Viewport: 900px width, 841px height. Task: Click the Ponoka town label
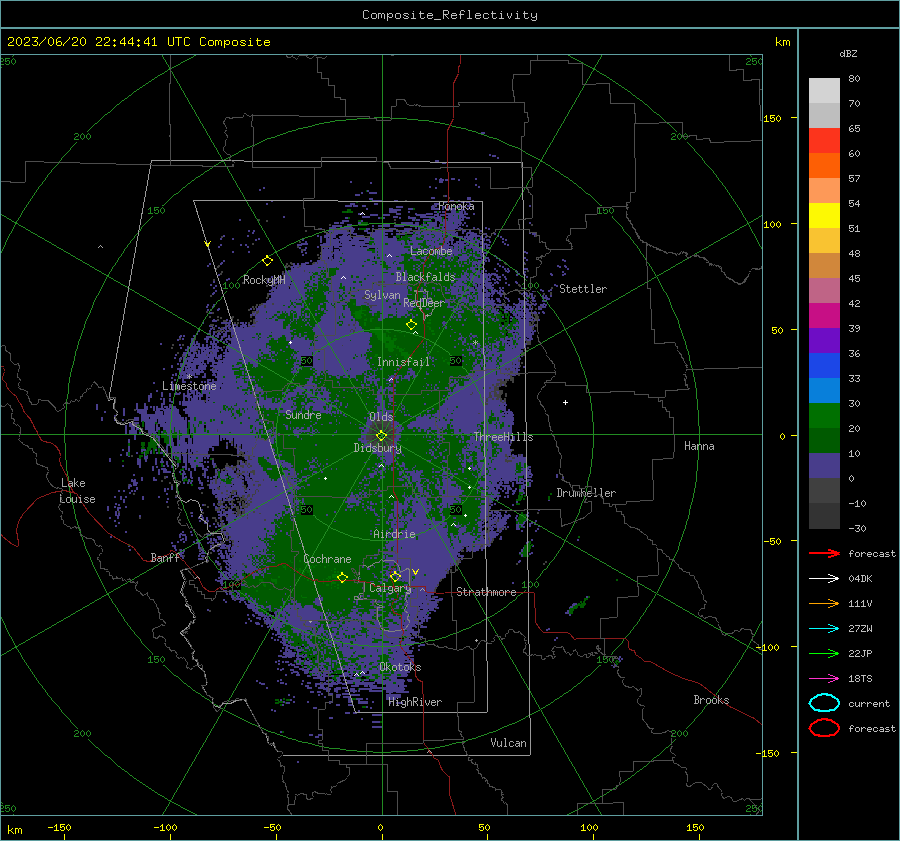pos(456,206)
